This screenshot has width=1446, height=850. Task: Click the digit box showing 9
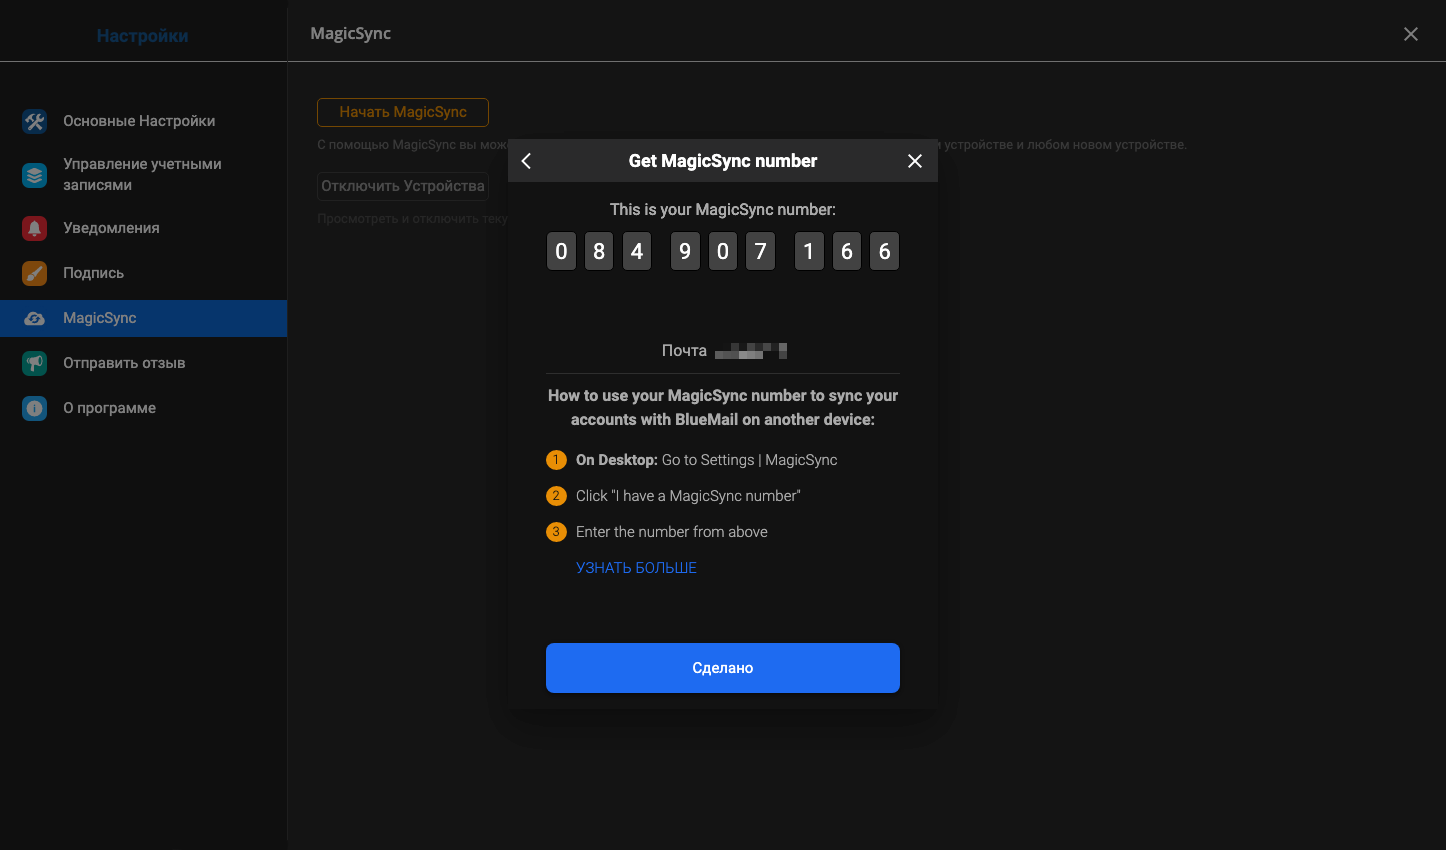(x=685, y=251)
